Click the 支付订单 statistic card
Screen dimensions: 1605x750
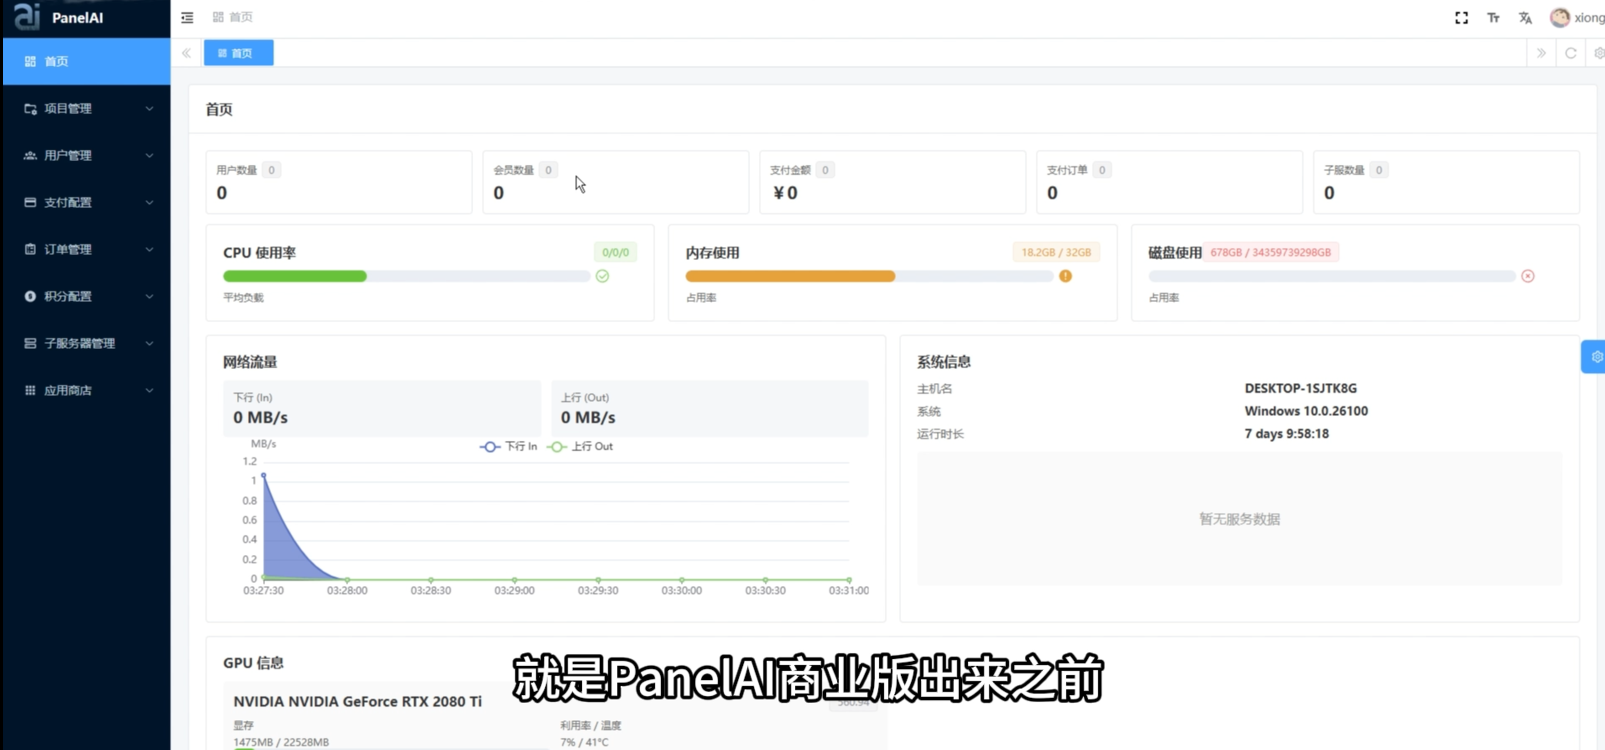click(1169, 182)
